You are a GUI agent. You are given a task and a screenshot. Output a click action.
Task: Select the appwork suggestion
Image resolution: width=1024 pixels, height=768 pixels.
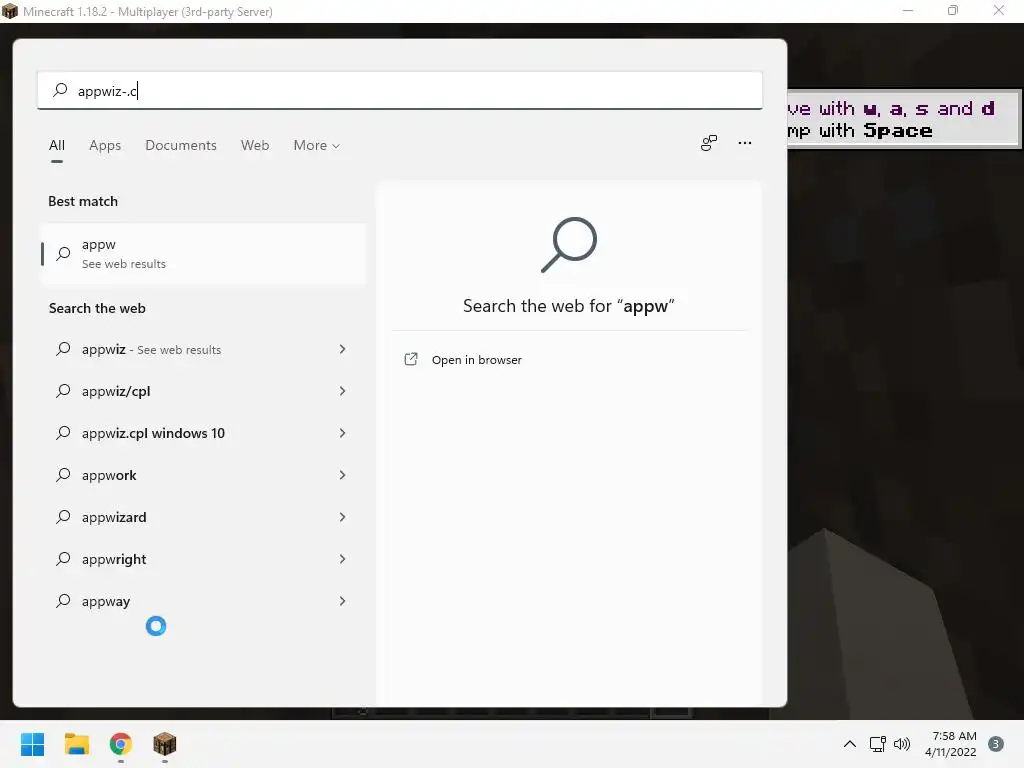[203, 475]
